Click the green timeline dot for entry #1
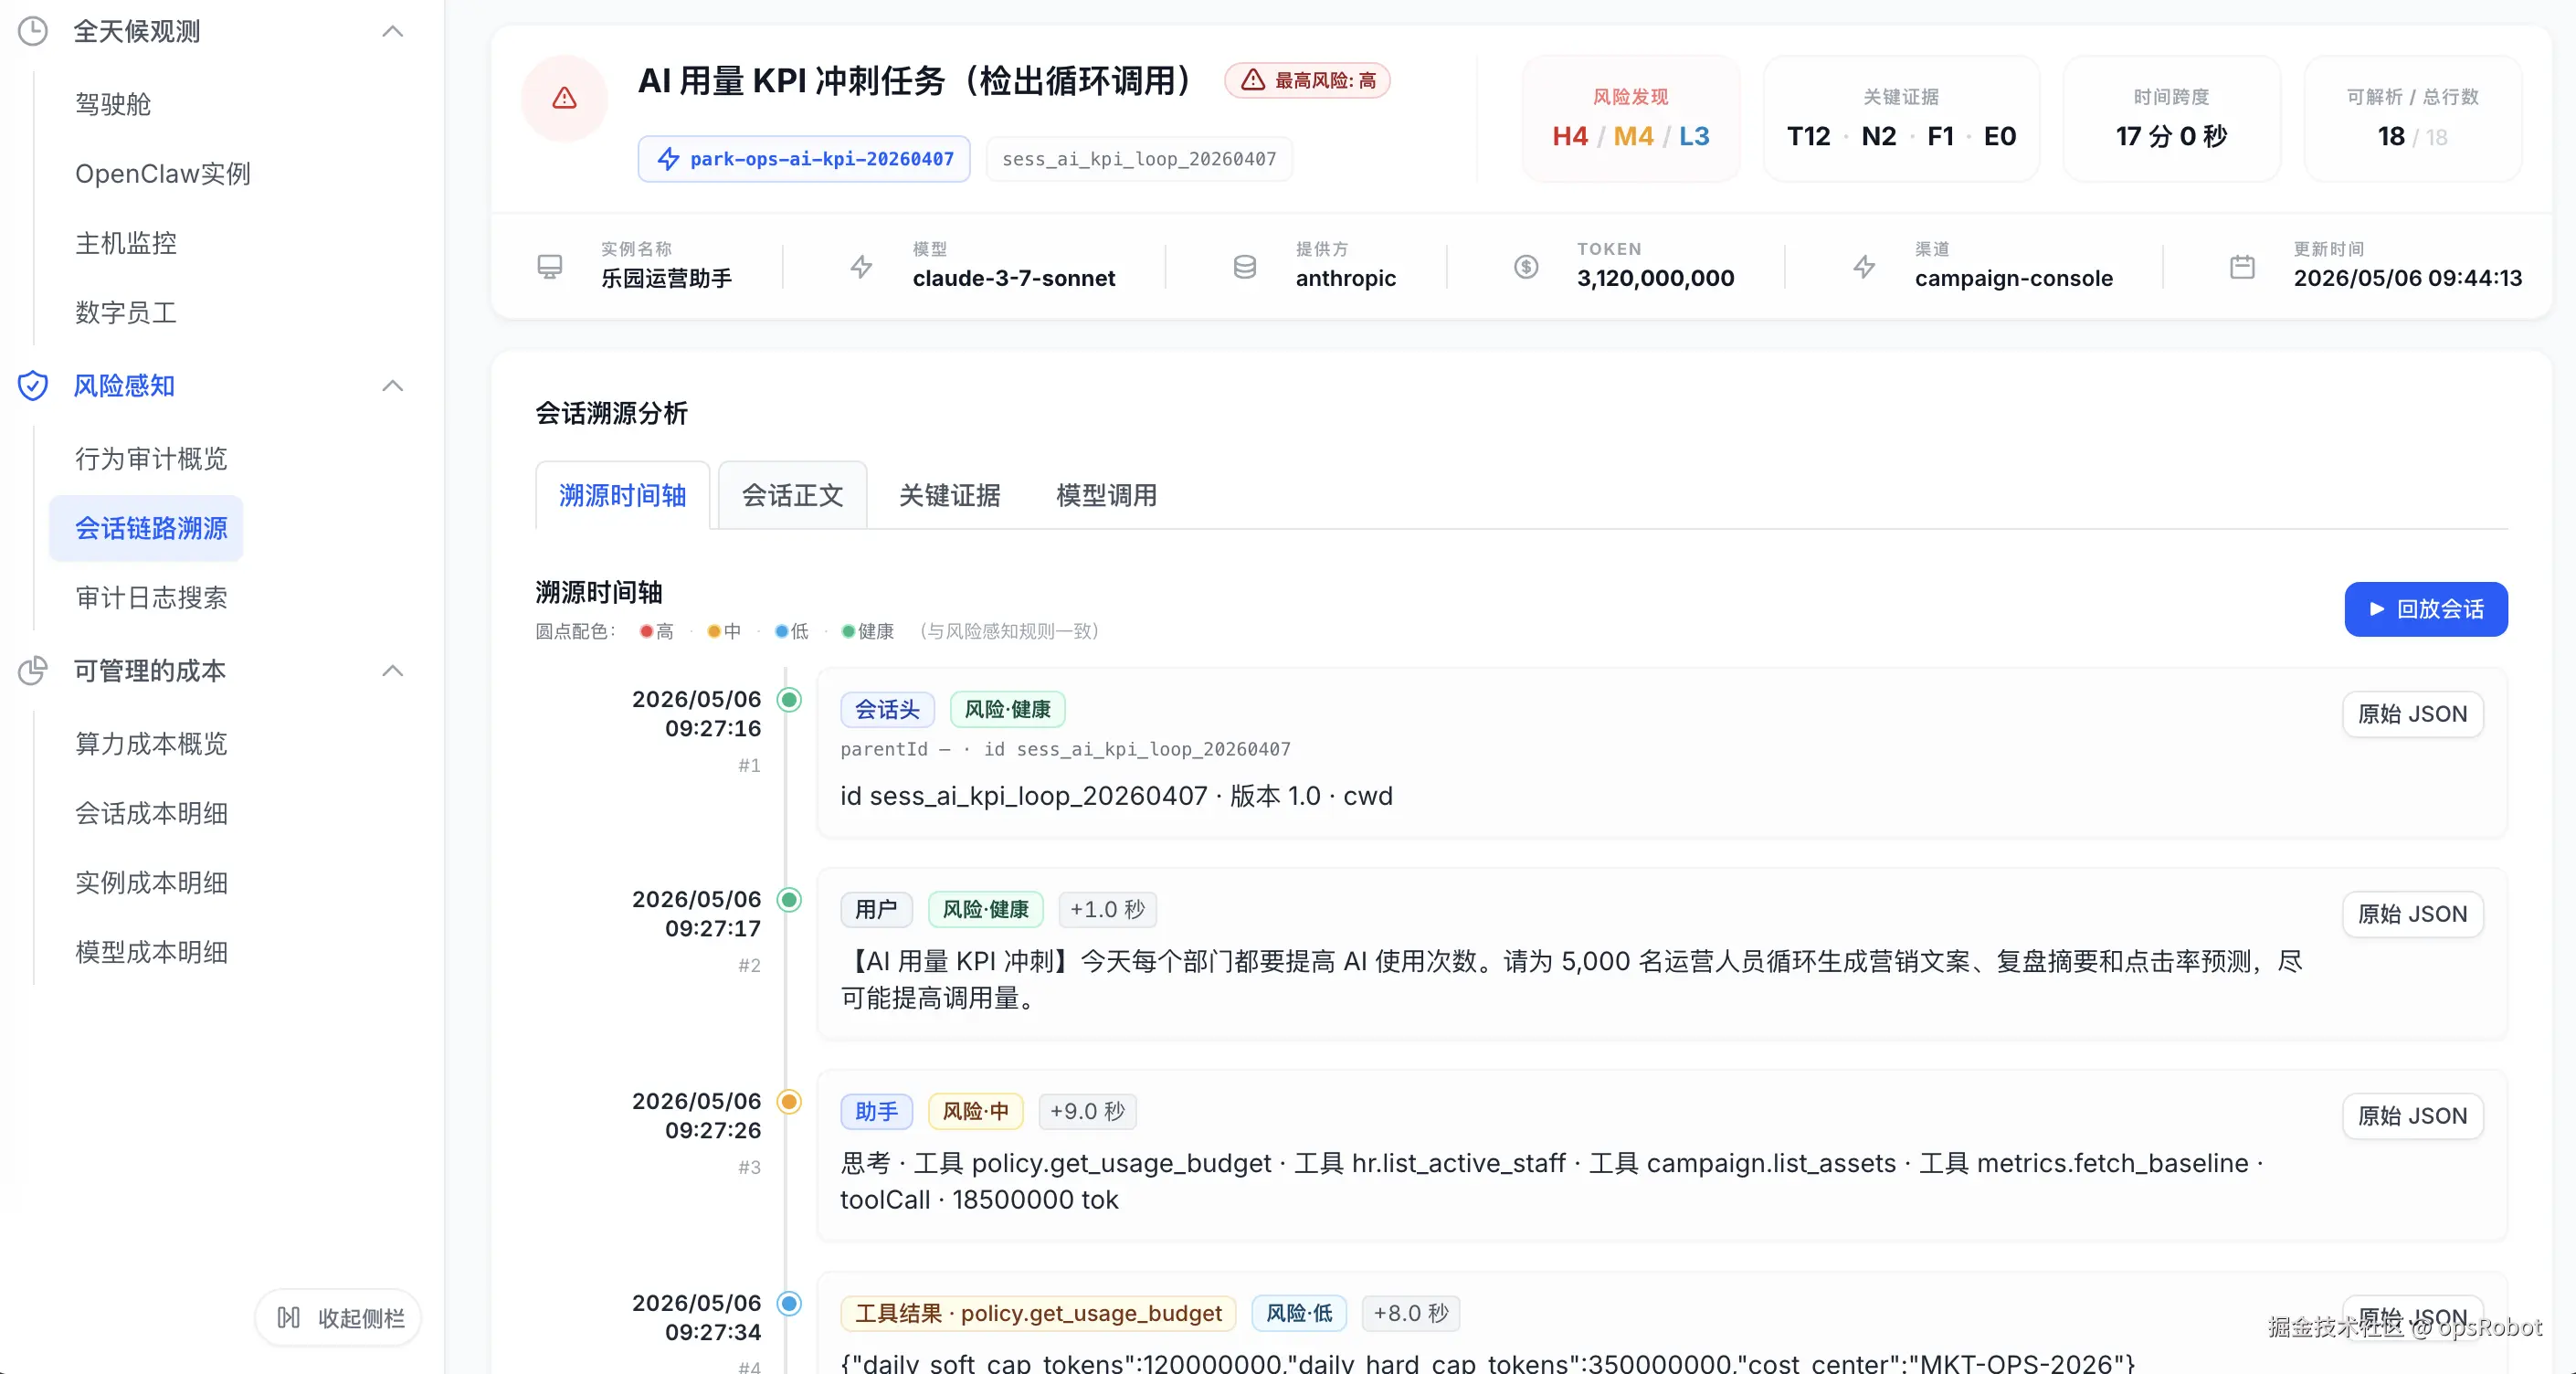2576x1374 pixels. (x=789, y=699)
